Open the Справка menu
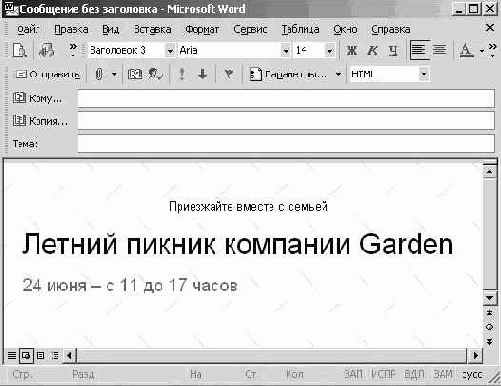 pos(391,29)
